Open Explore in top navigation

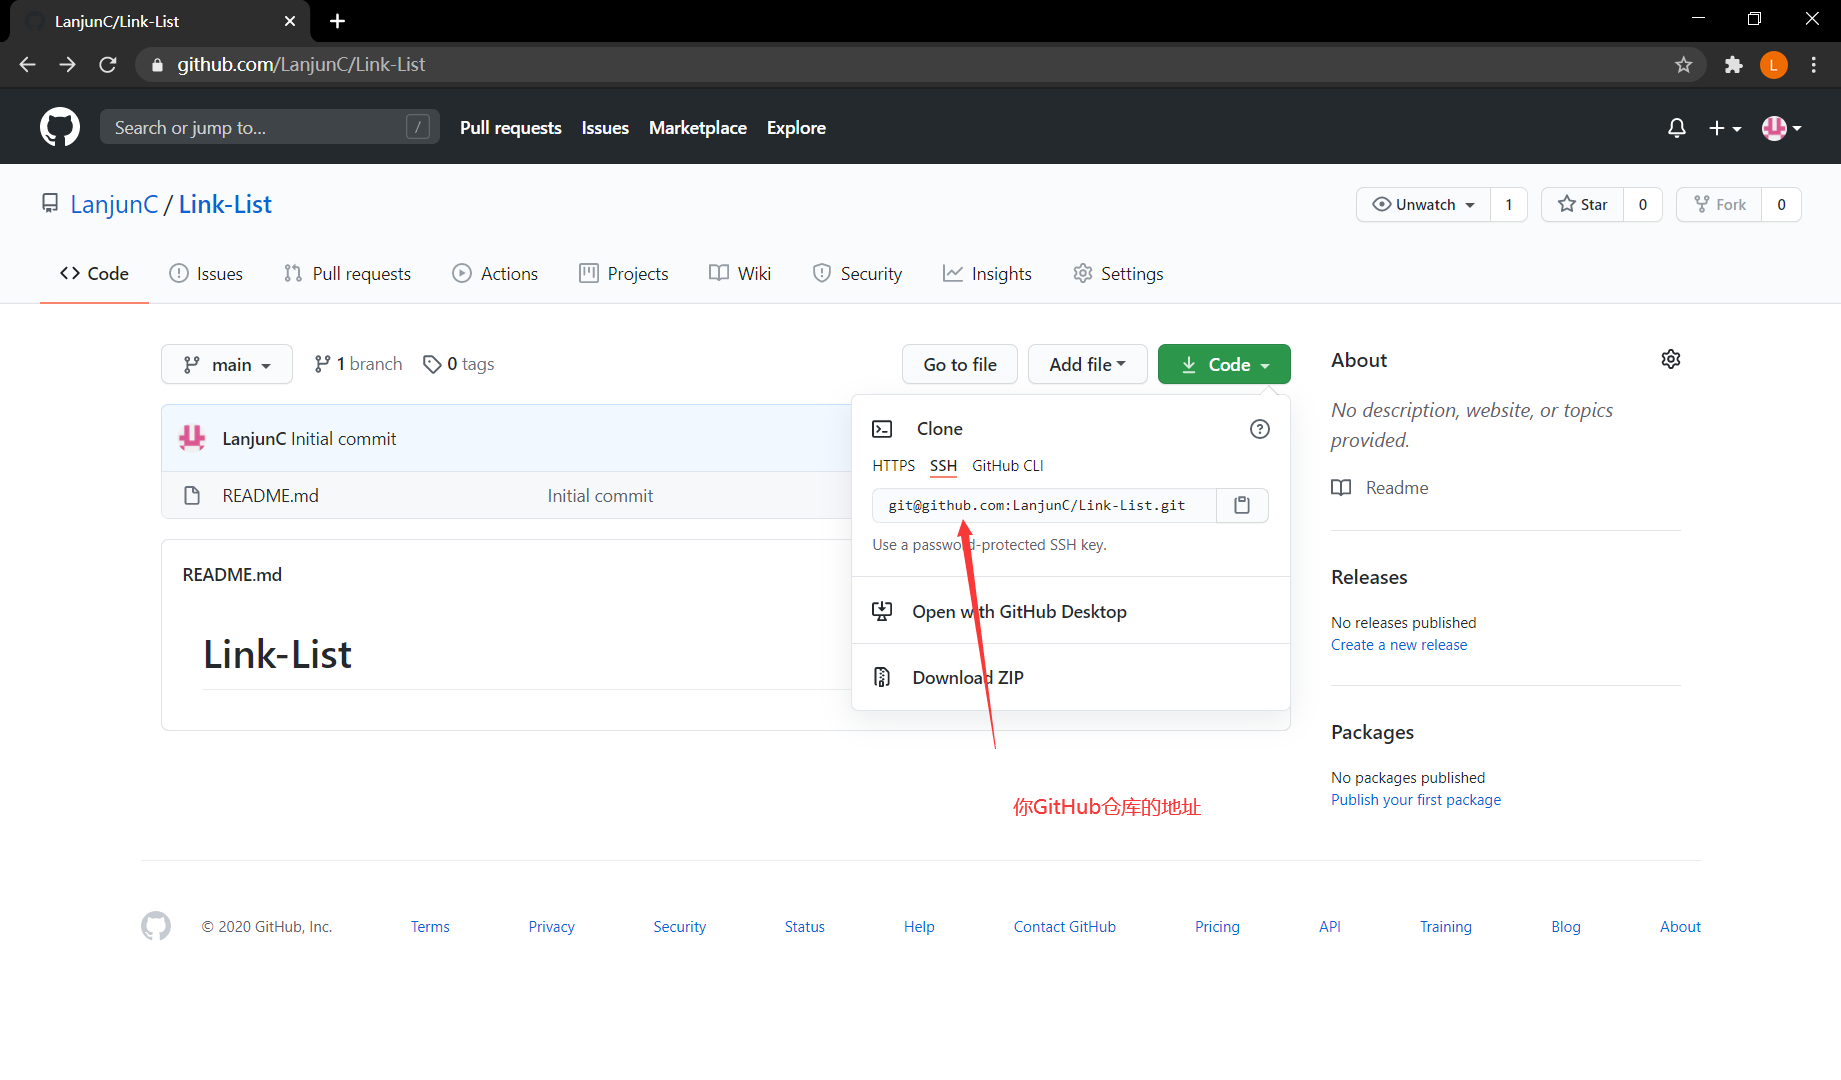point(796,128)
